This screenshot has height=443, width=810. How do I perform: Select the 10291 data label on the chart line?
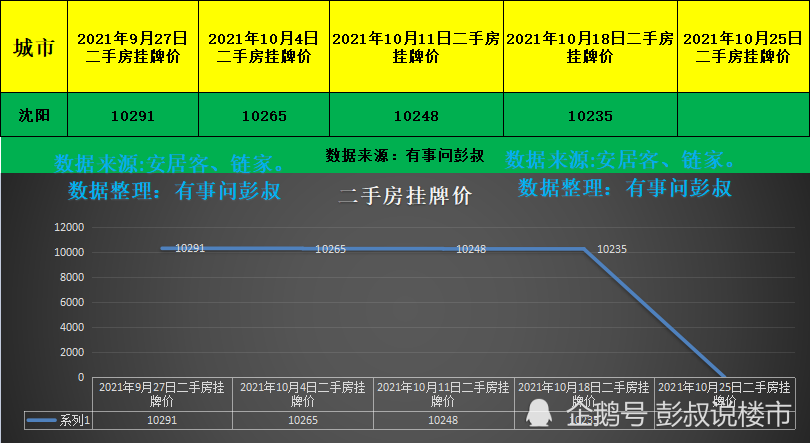pos(190,248)
